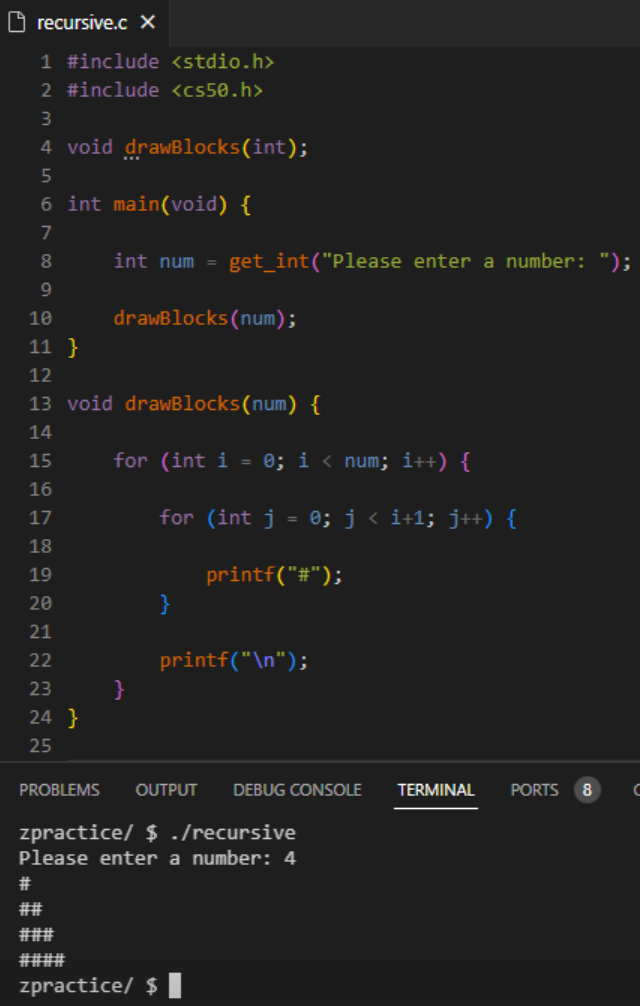This screenshot has width=640, height=1006.
Task: Click the inner for loop with variable j
Action: coord(338,518)
